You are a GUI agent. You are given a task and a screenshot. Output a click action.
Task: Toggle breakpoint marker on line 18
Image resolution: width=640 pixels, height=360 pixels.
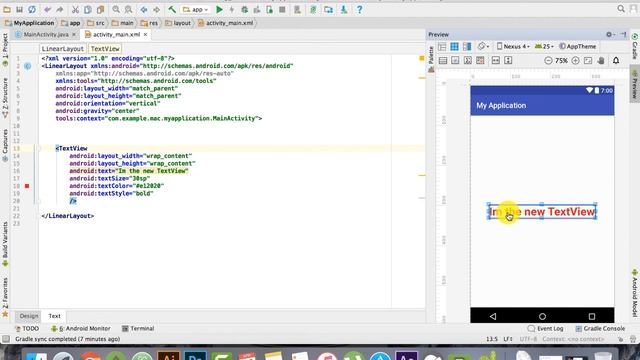(x=27, y=186)
